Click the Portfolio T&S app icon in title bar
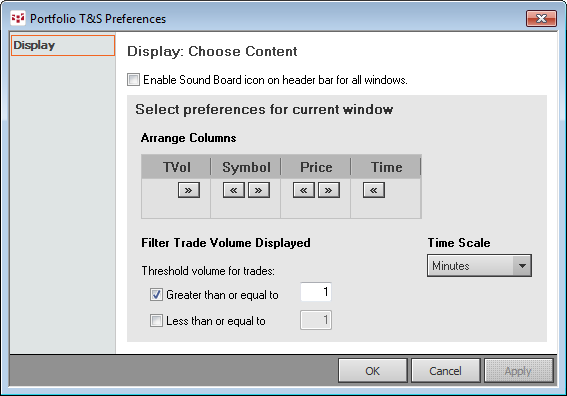The width and height of the screenshot is (567, 396). pyautogui.click(x=18, y=18)
